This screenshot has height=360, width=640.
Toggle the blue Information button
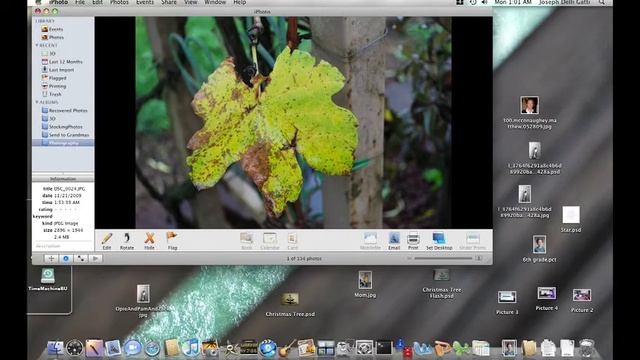[66, 258]
